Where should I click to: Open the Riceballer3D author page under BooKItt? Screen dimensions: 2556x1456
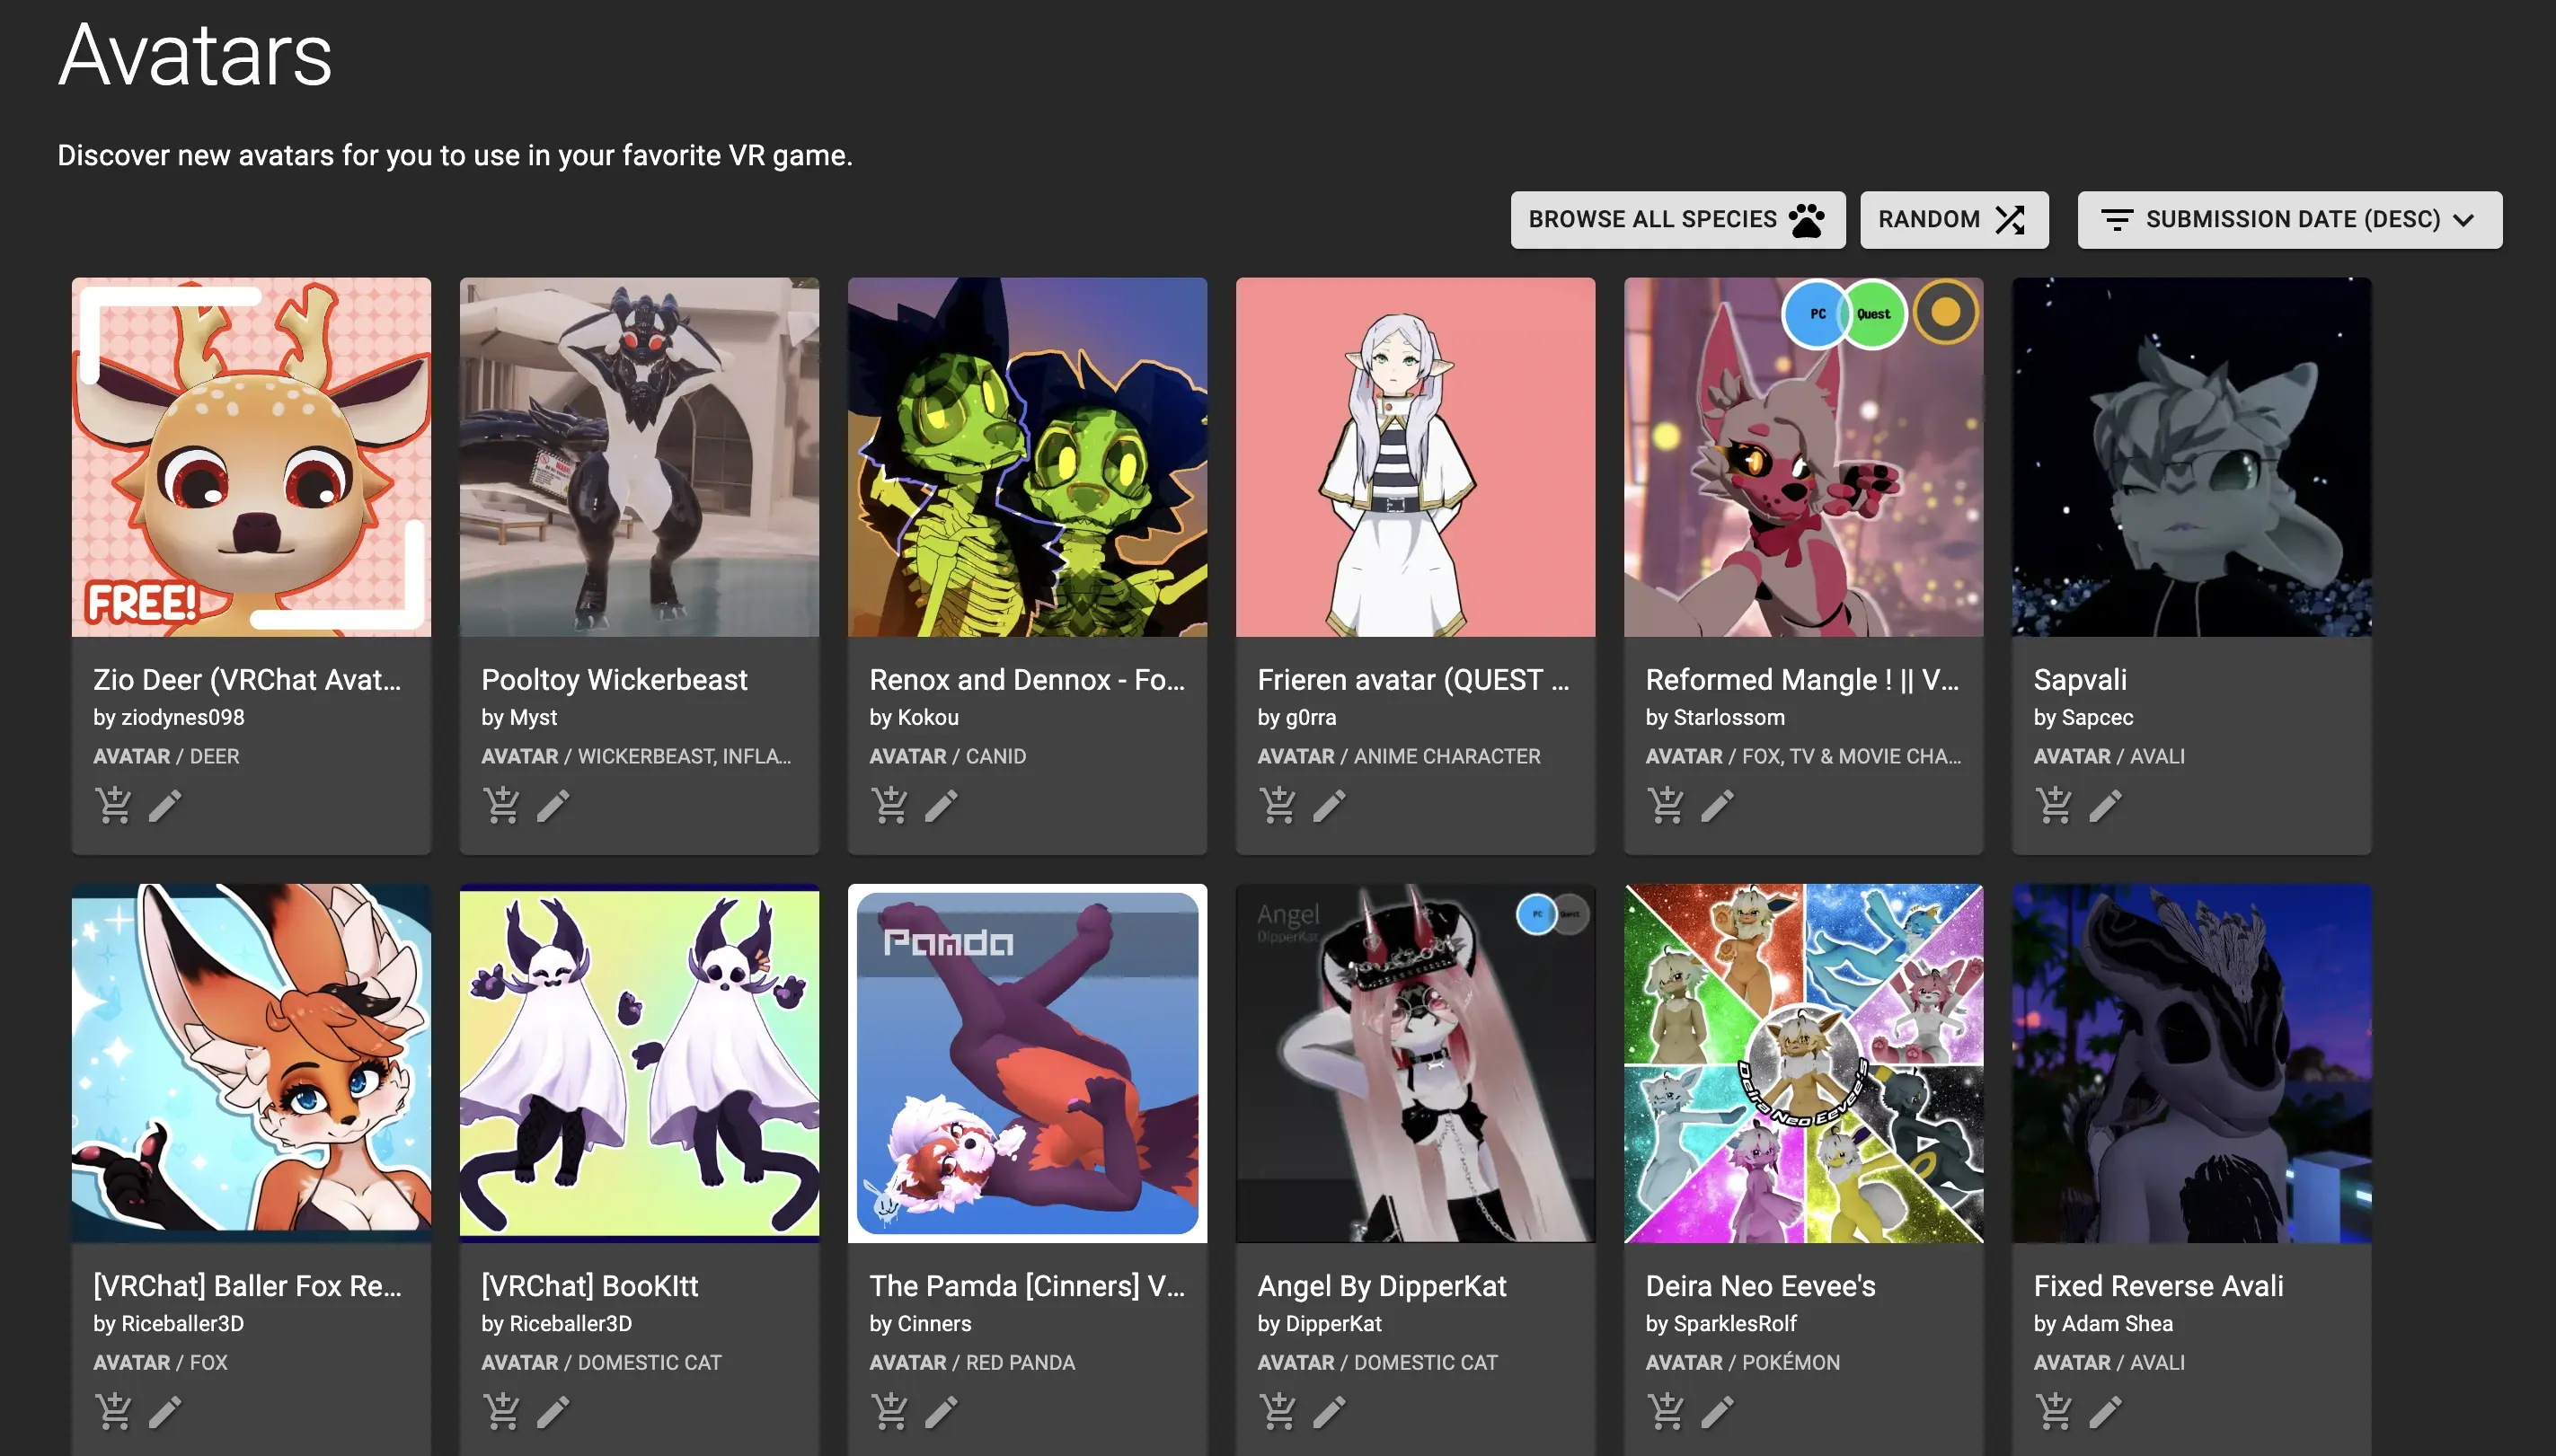(570, 1323)
